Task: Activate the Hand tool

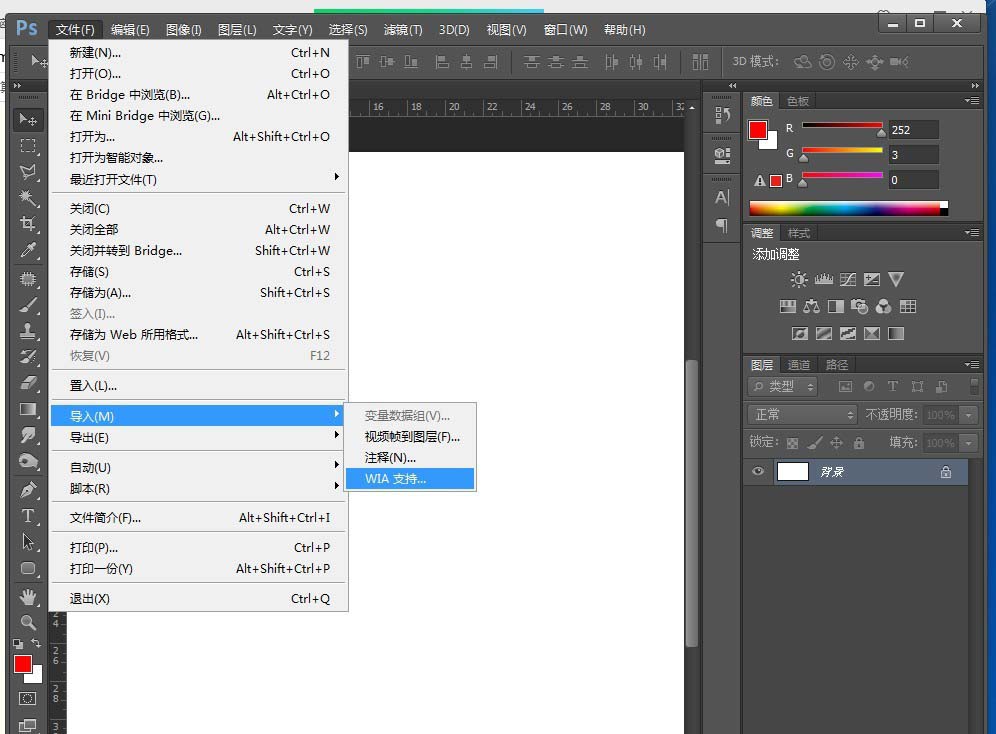Action: click(28, 597)
